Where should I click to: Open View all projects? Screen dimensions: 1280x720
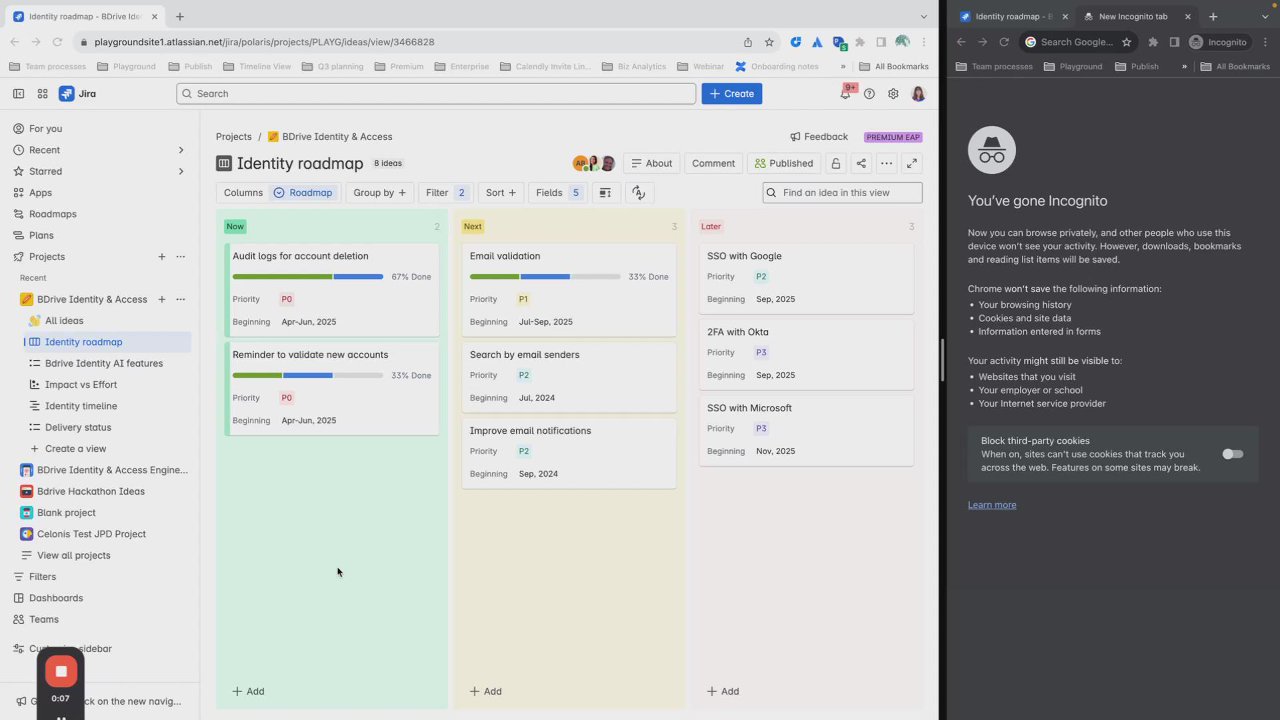click(74, 555)
